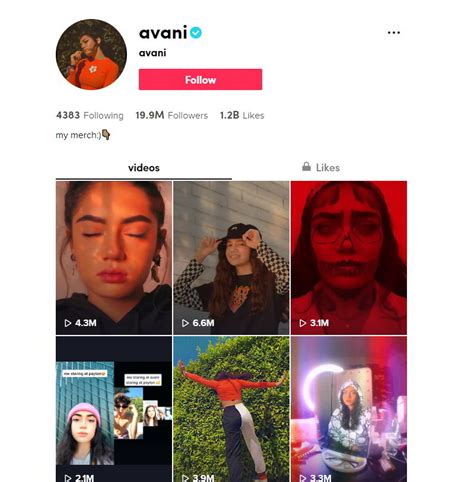Click the play icon on the 3.1M video
Image resolution: width=474 pixels, height=482 pixels.
(x=303, y=323)
